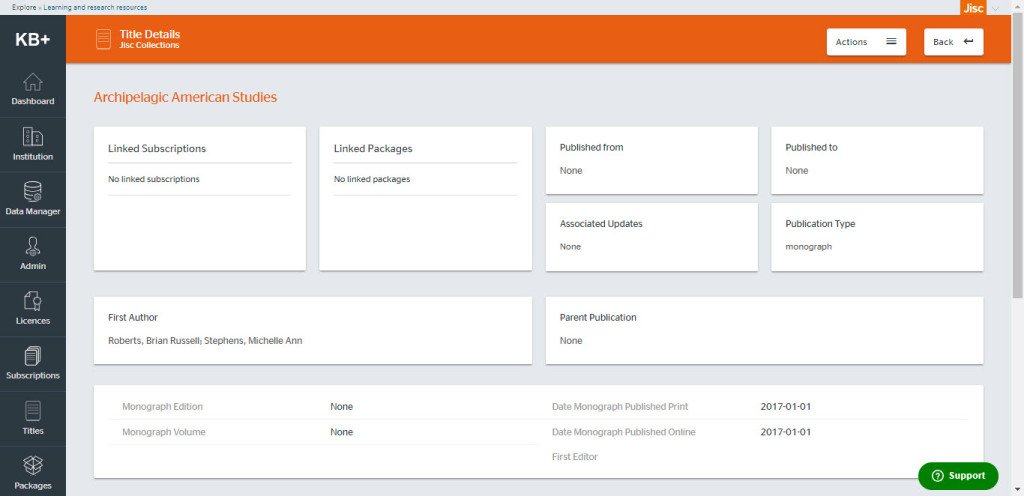1024x496 pixels.
Task: Click the Date Monograph Published Print value
Action: (786, 407)
